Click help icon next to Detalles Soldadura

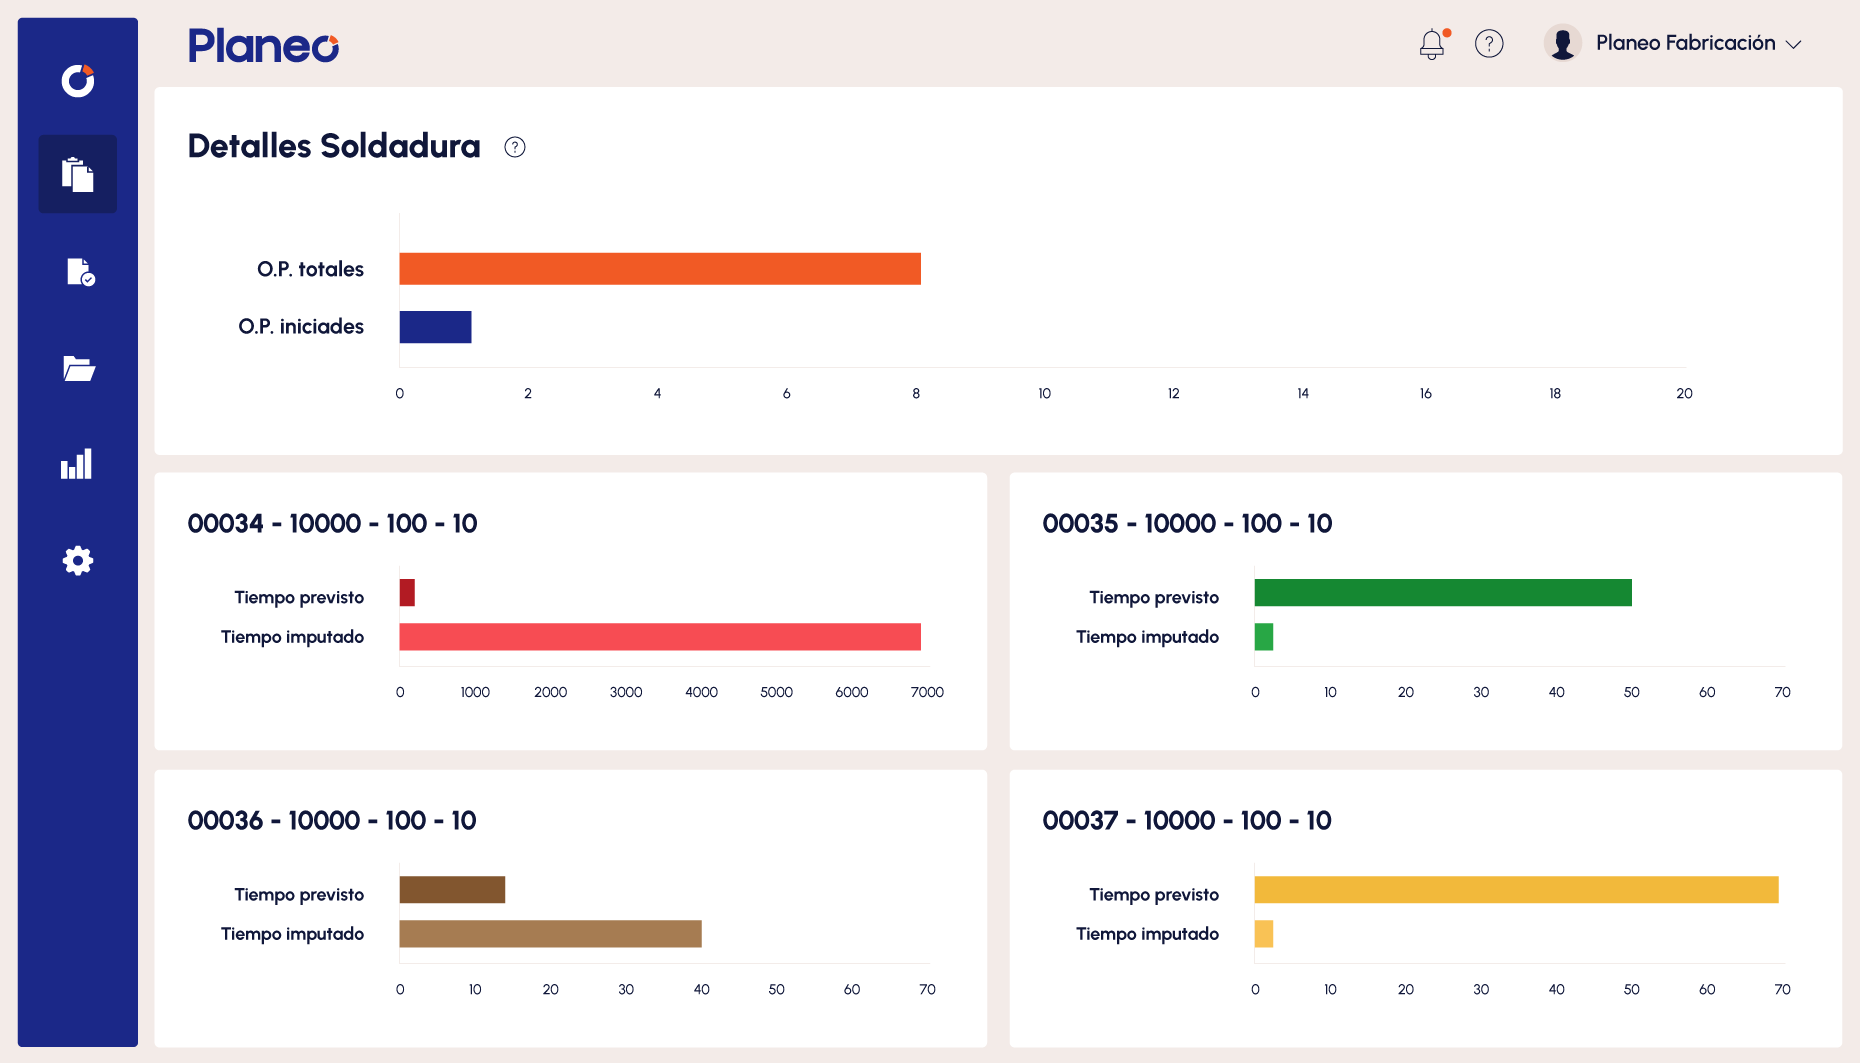coord(514,147)
